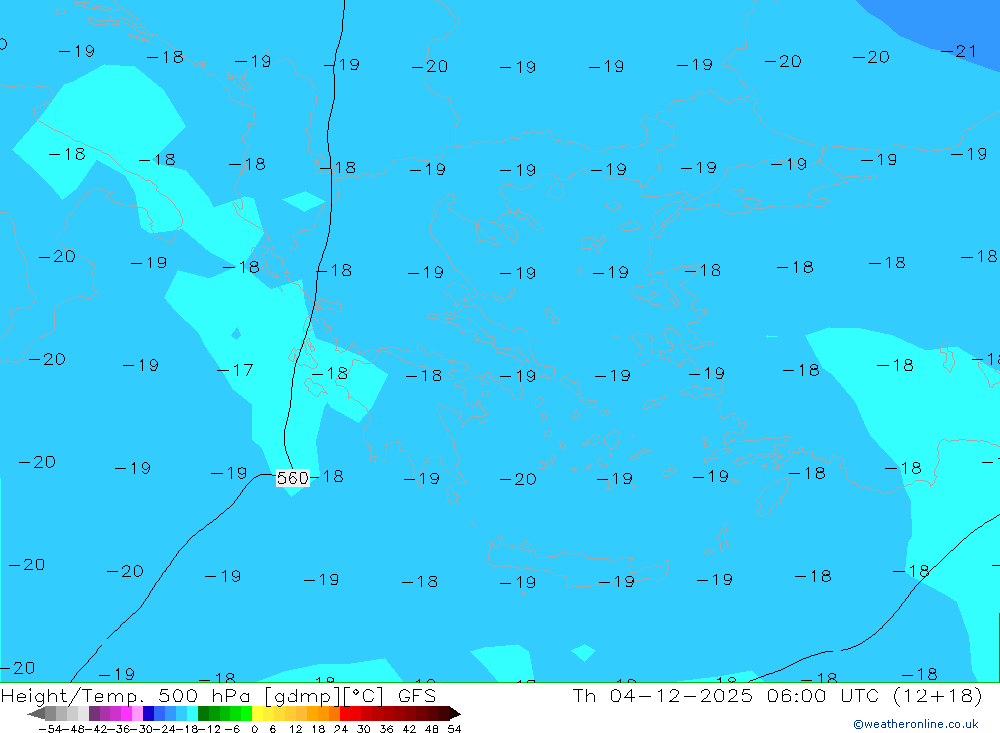
Task: Click the [°C] units label
Action: click(x=363, y=696)
